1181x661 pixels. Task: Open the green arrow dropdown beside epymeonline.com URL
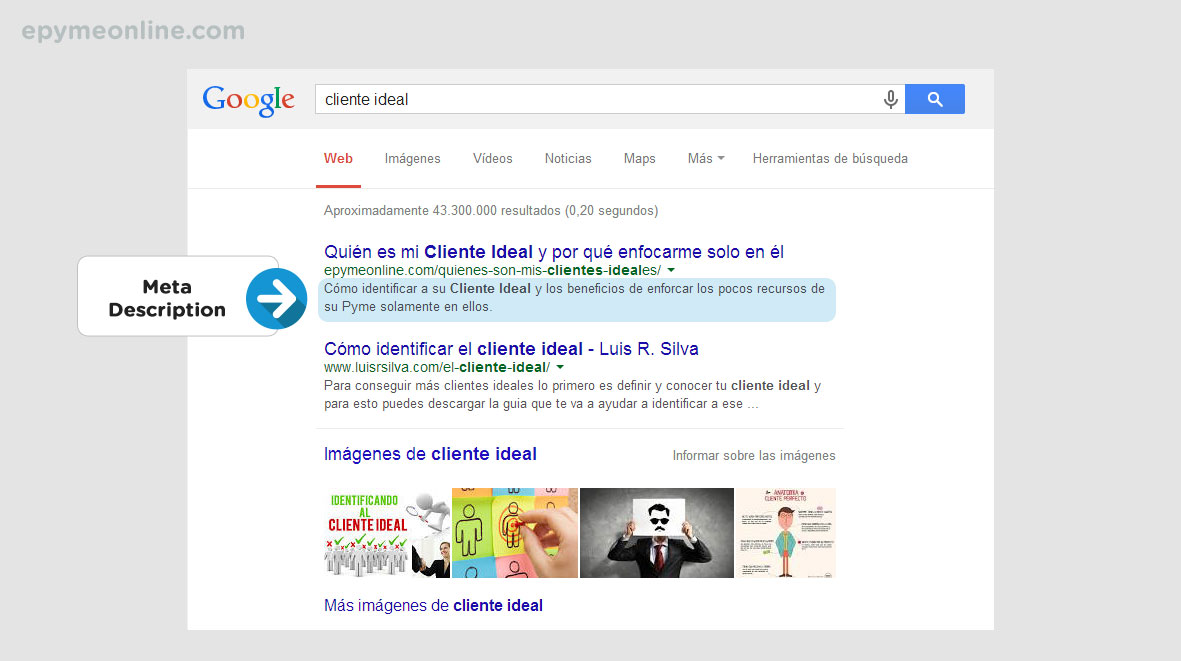670,270
